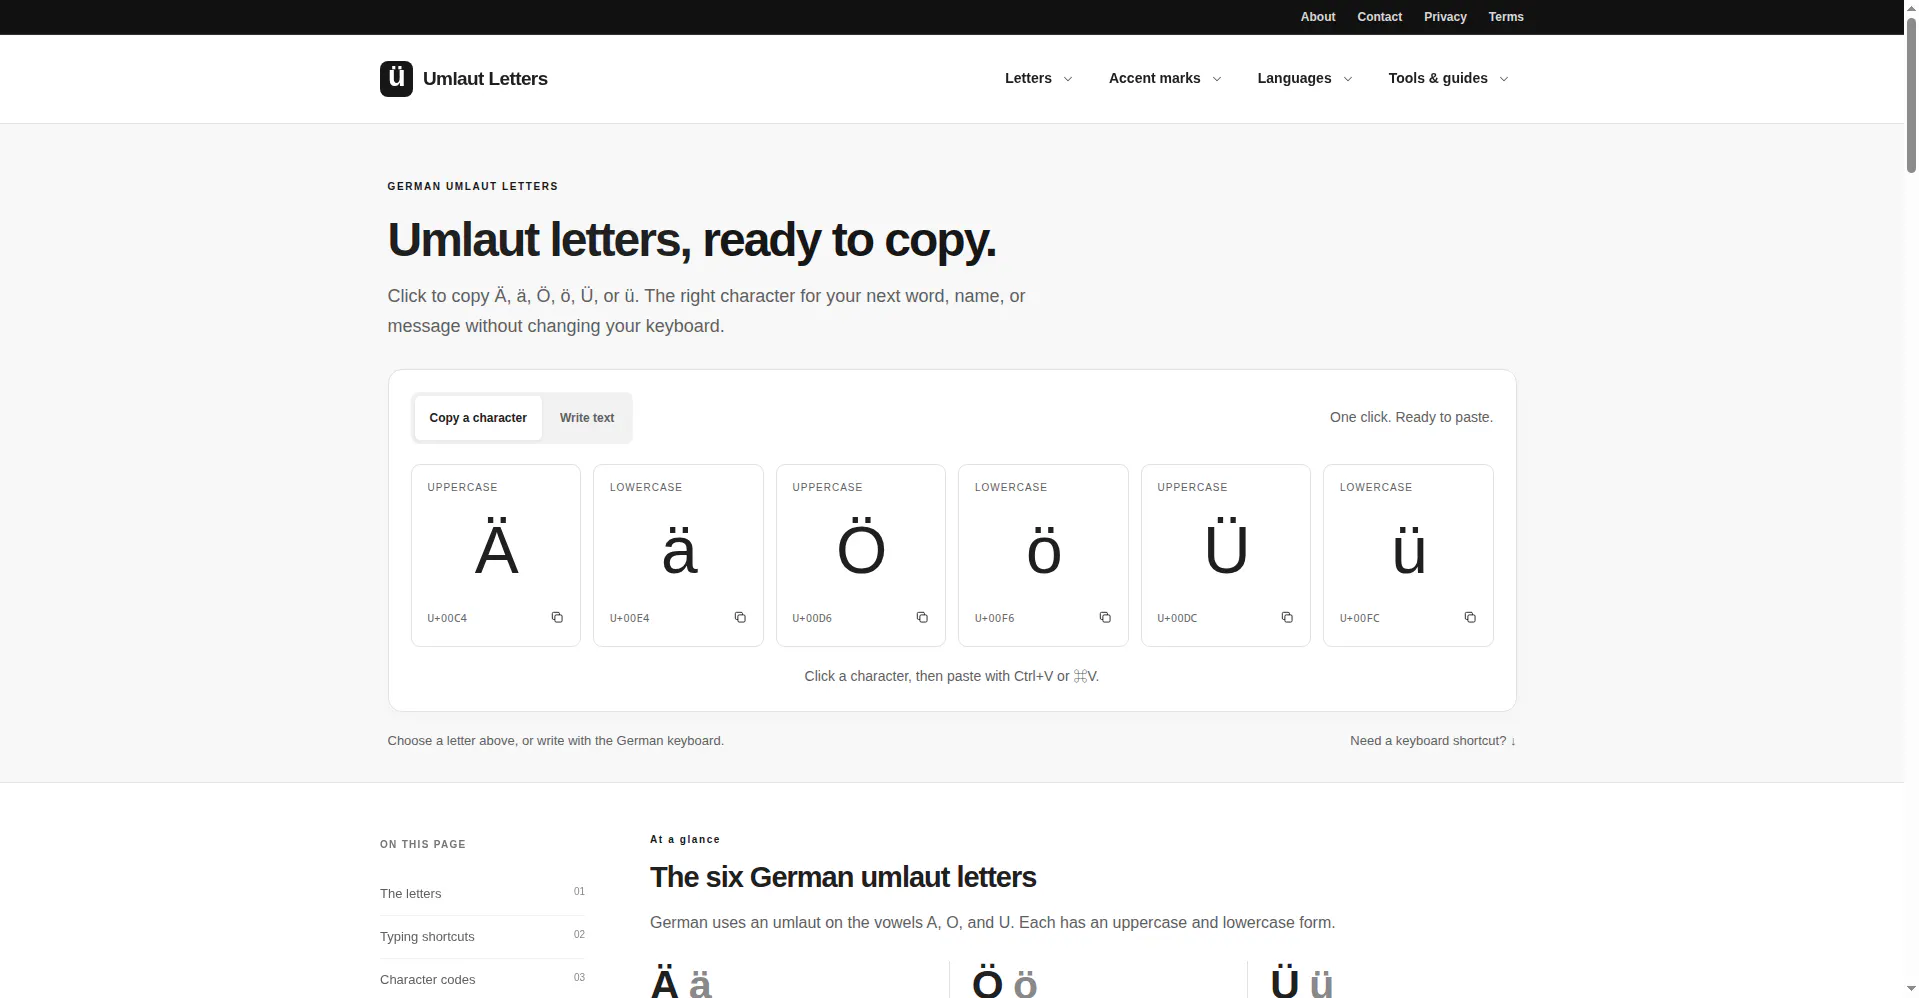Screen dimensions: 1919x998
Task: Click the U+00E4 code label
Action: click(x=630, y=618)
